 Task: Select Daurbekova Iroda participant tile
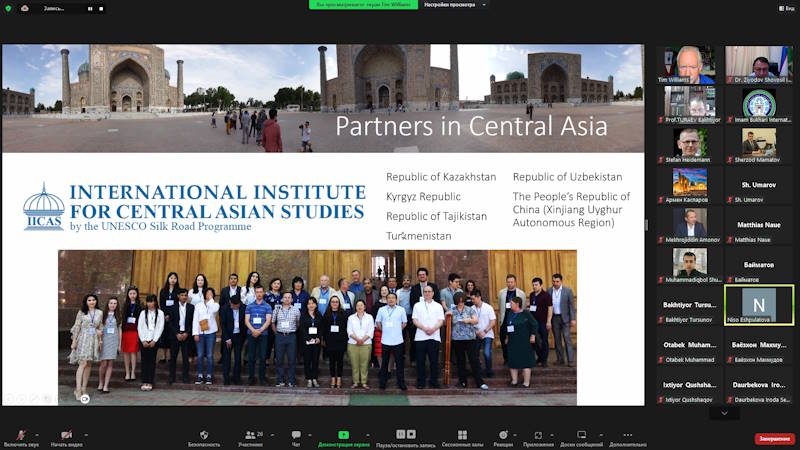tap(759, 385)
